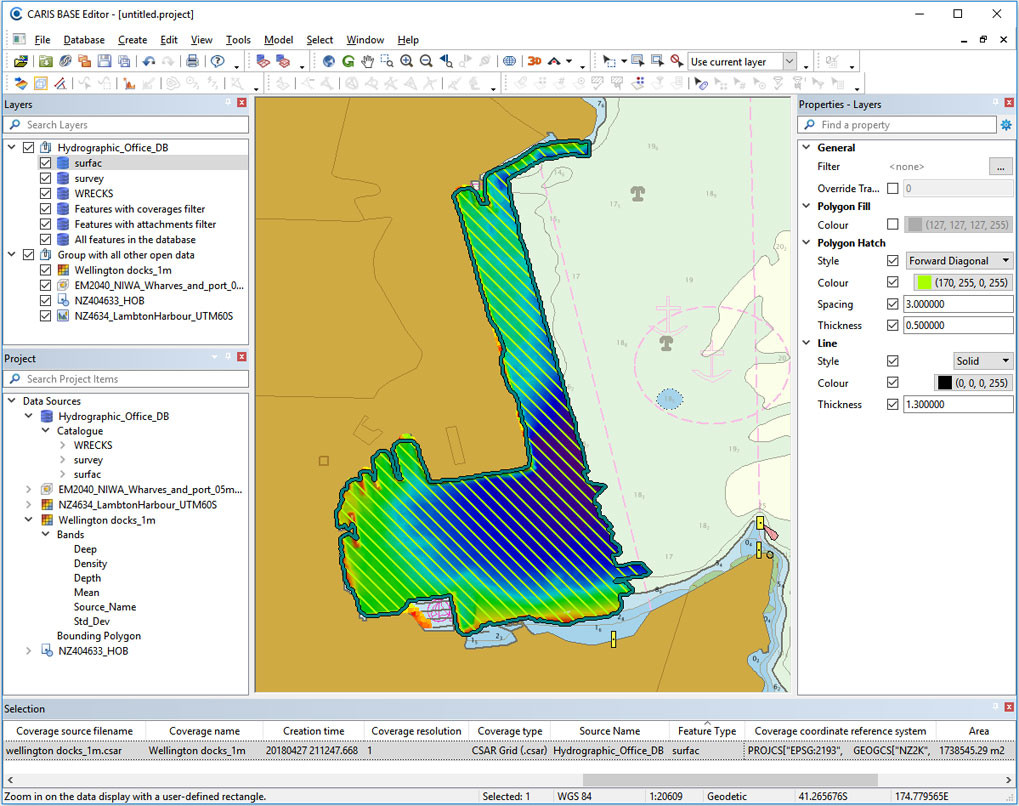Expand the WRECKS catalogue node
Screen dimensions: 1019x806
[x=62, y=445]
